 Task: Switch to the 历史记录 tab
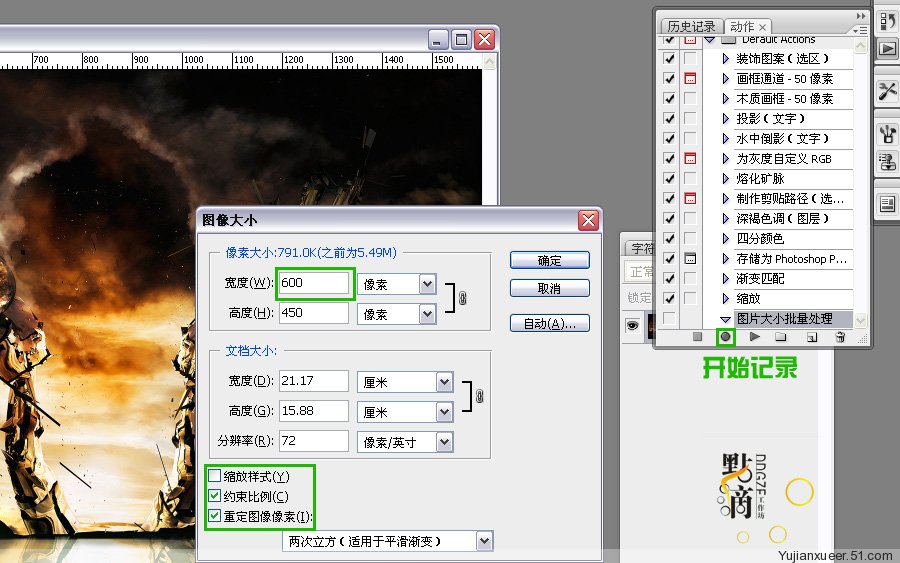tap(691, 26)
